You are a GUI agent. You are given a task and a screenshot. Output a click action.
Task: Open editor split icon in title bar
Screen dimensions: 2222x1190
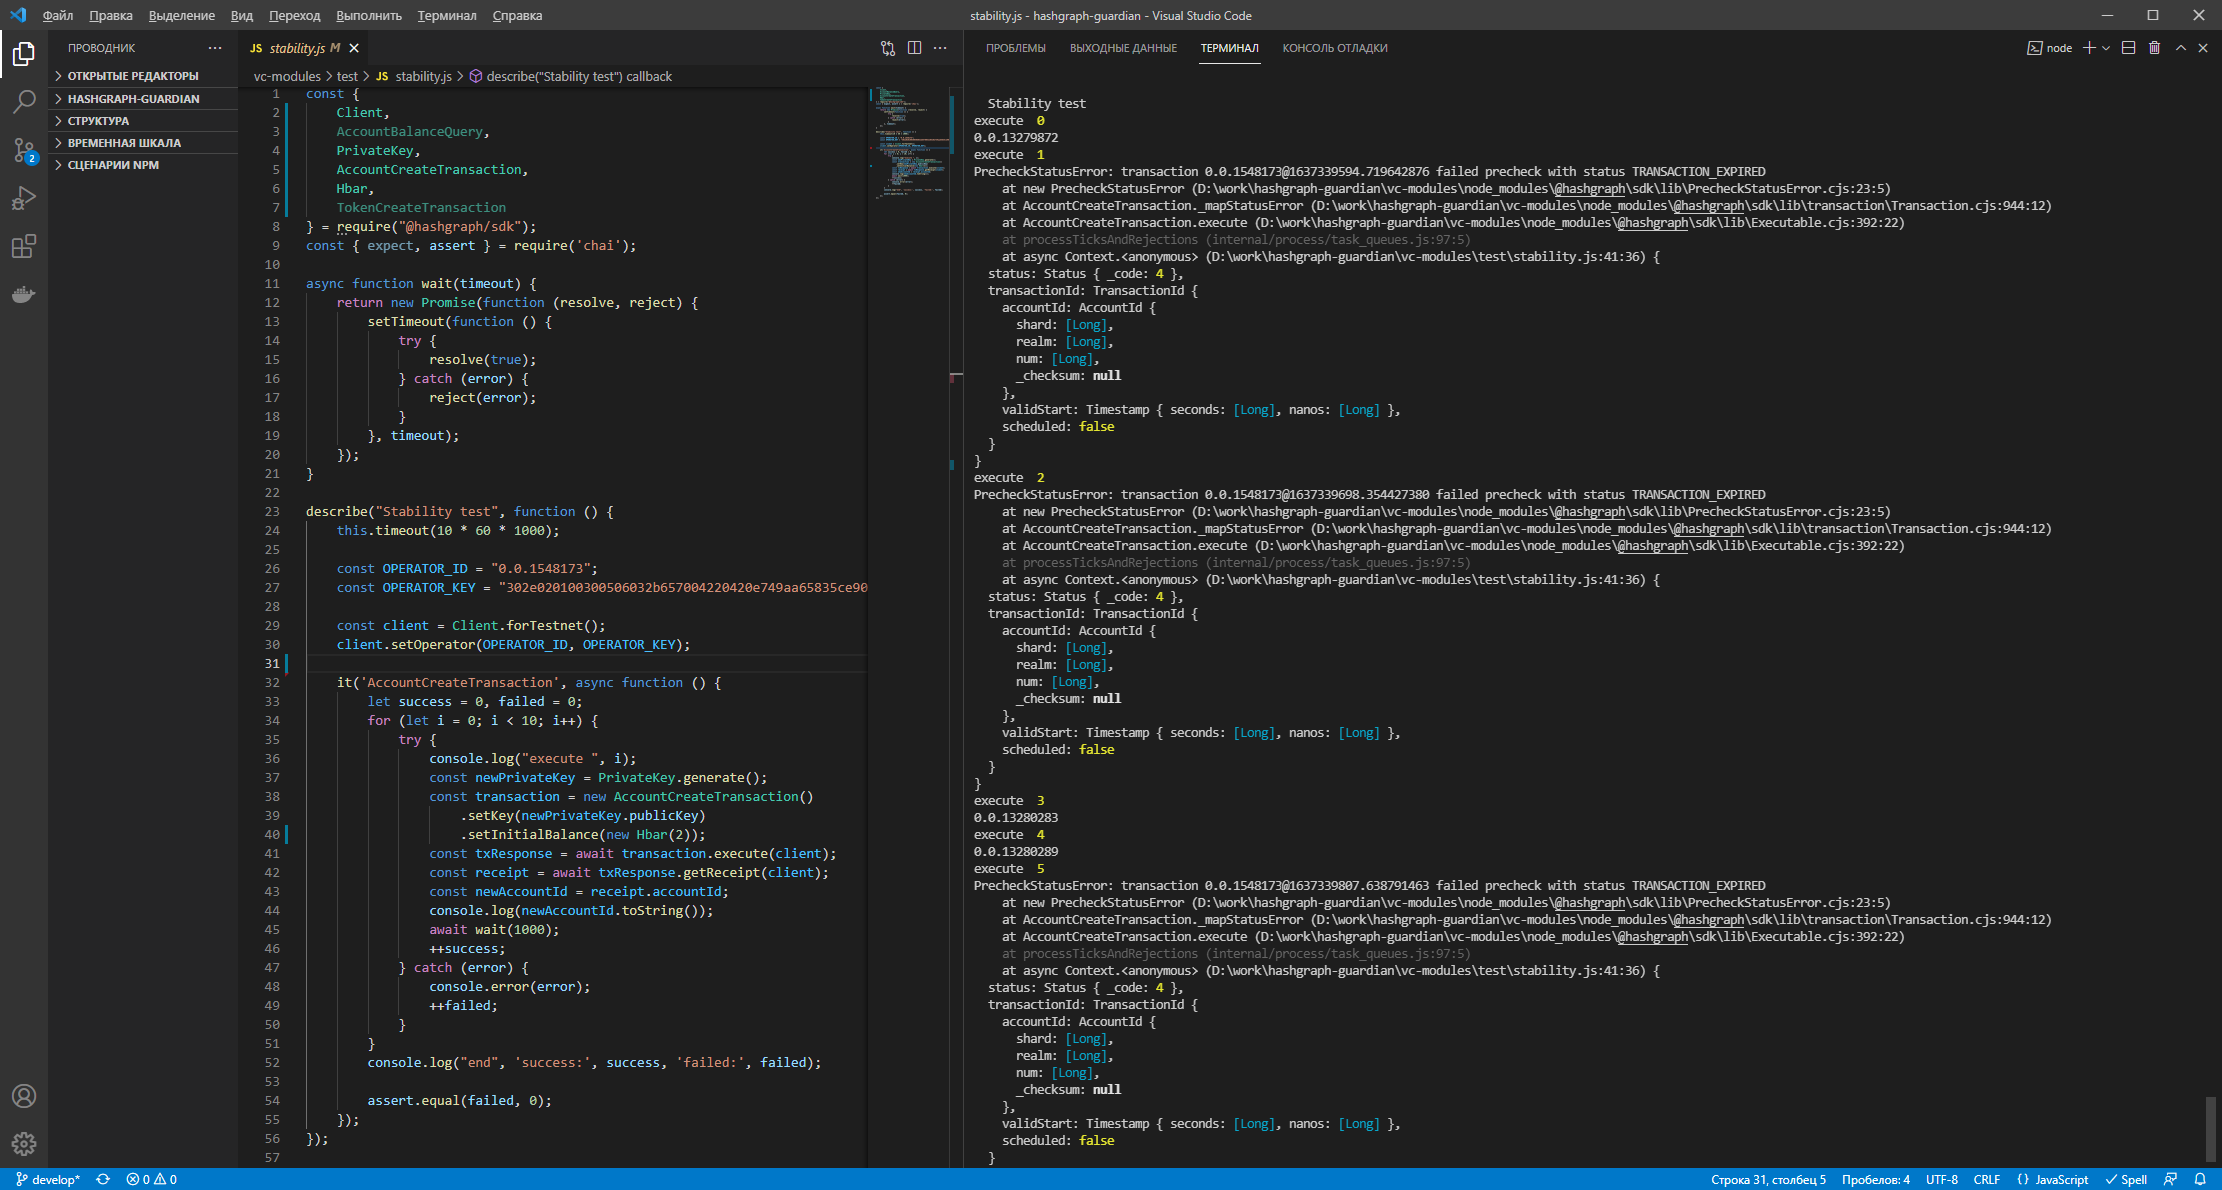coord(915,47)
